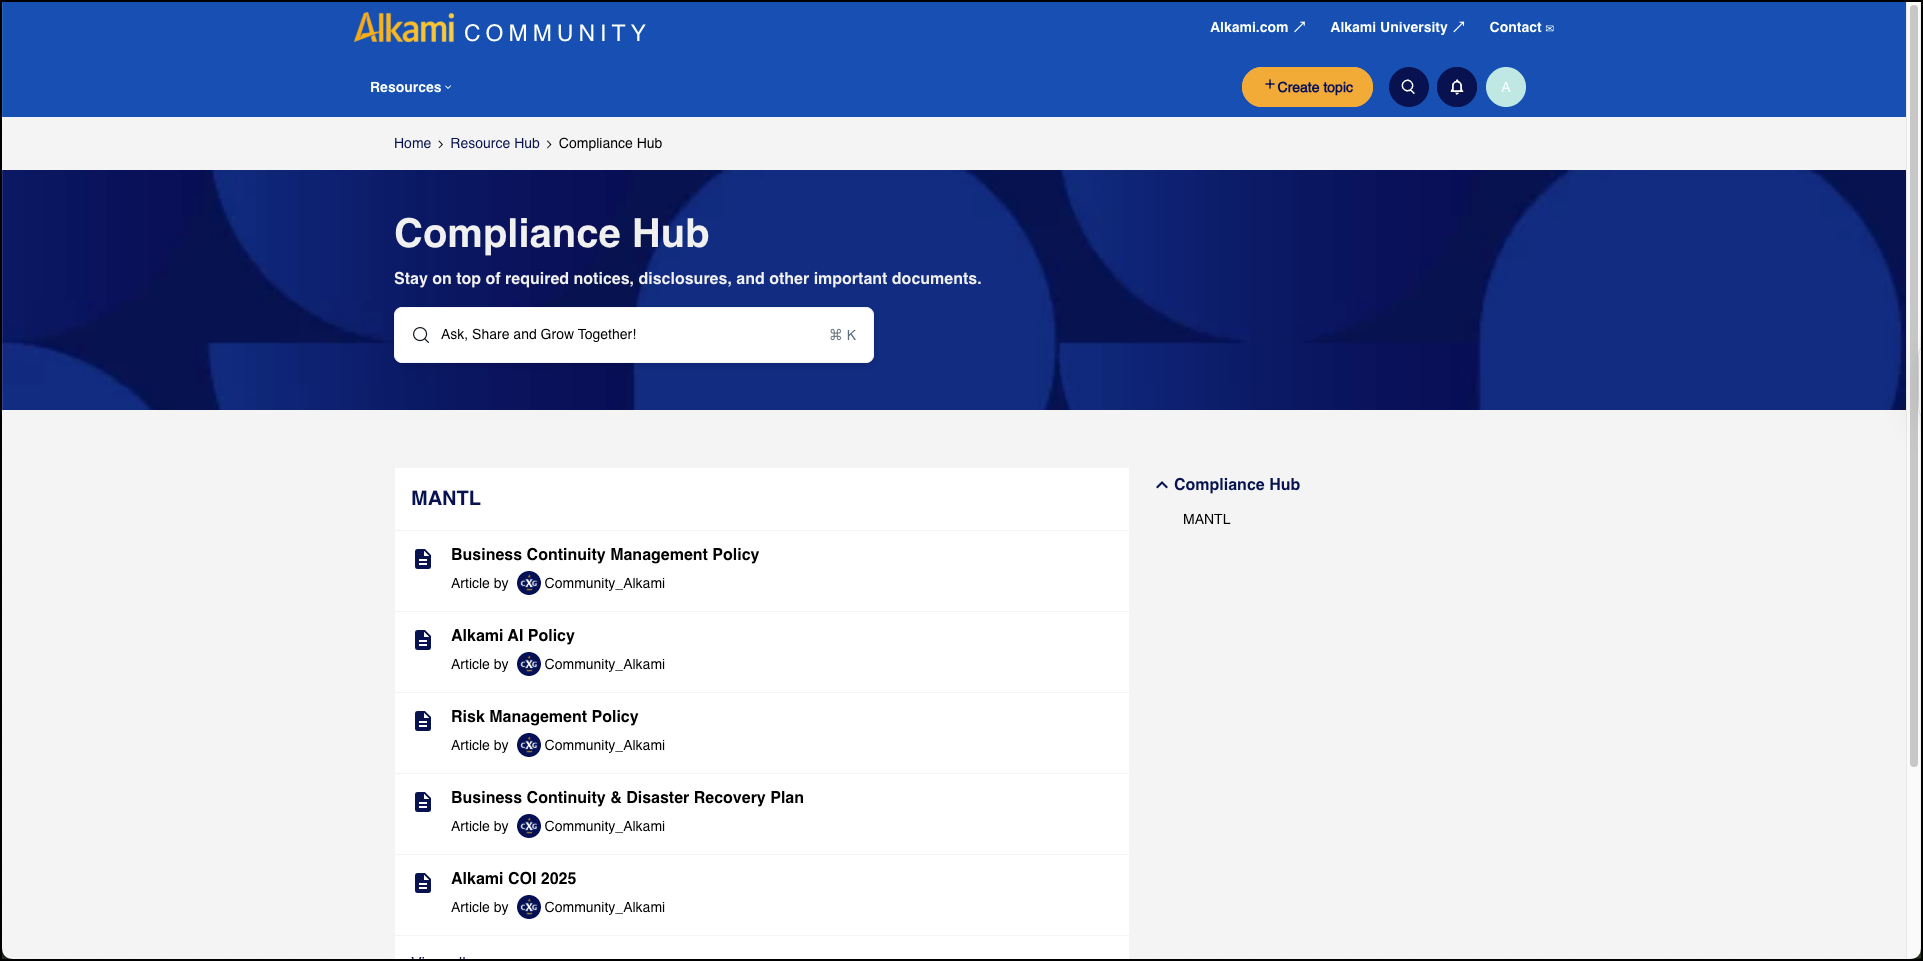Image resolution: width=1923 pixels, height=961 pixels.
Task: Open the Business Continuity & Disaster Recovery Plan article
Action: [627, 797]
